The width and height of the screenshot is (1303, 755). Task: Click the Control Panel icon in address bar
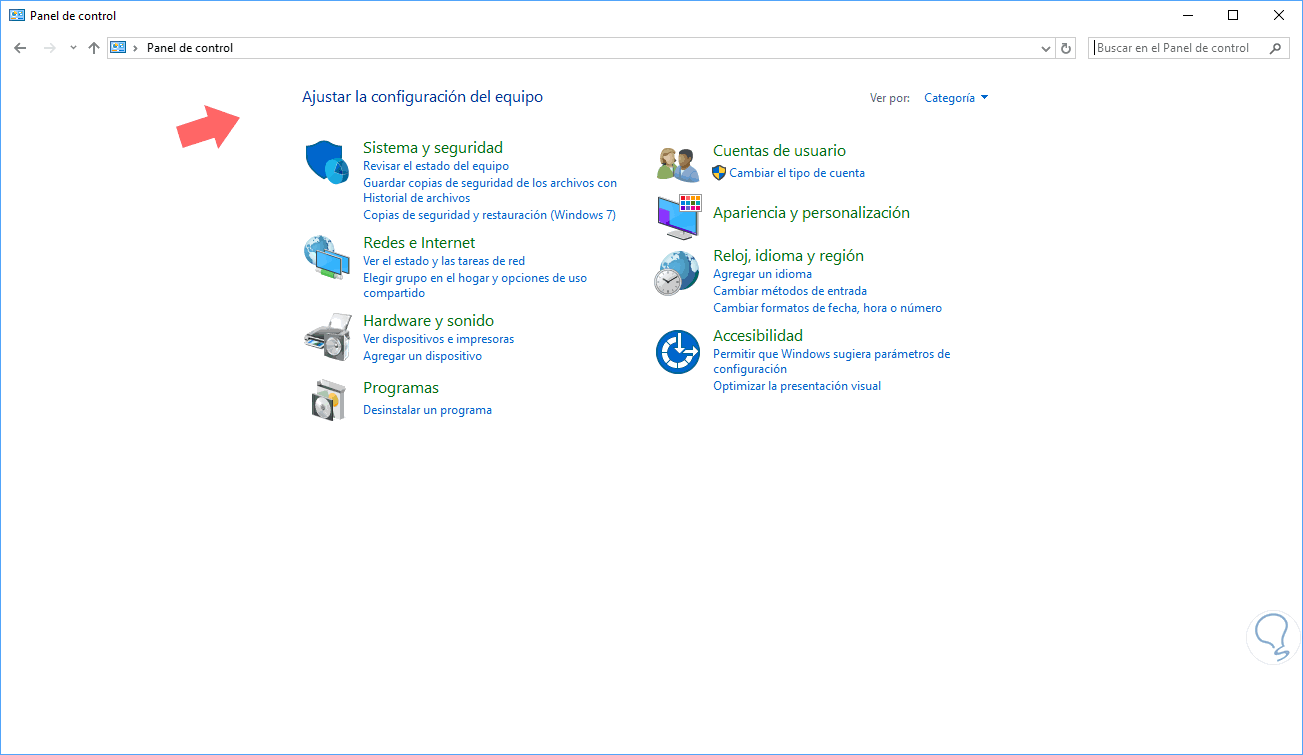[x=118, y=48]
